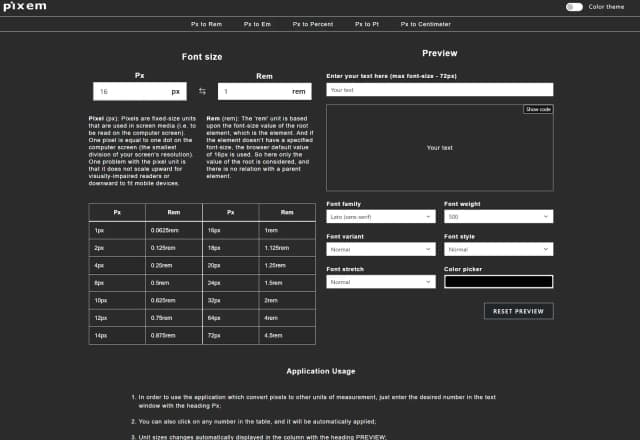640x440 pixels.
Task: Click the 1.125rem table cell
Action: [x=287, y=248]
